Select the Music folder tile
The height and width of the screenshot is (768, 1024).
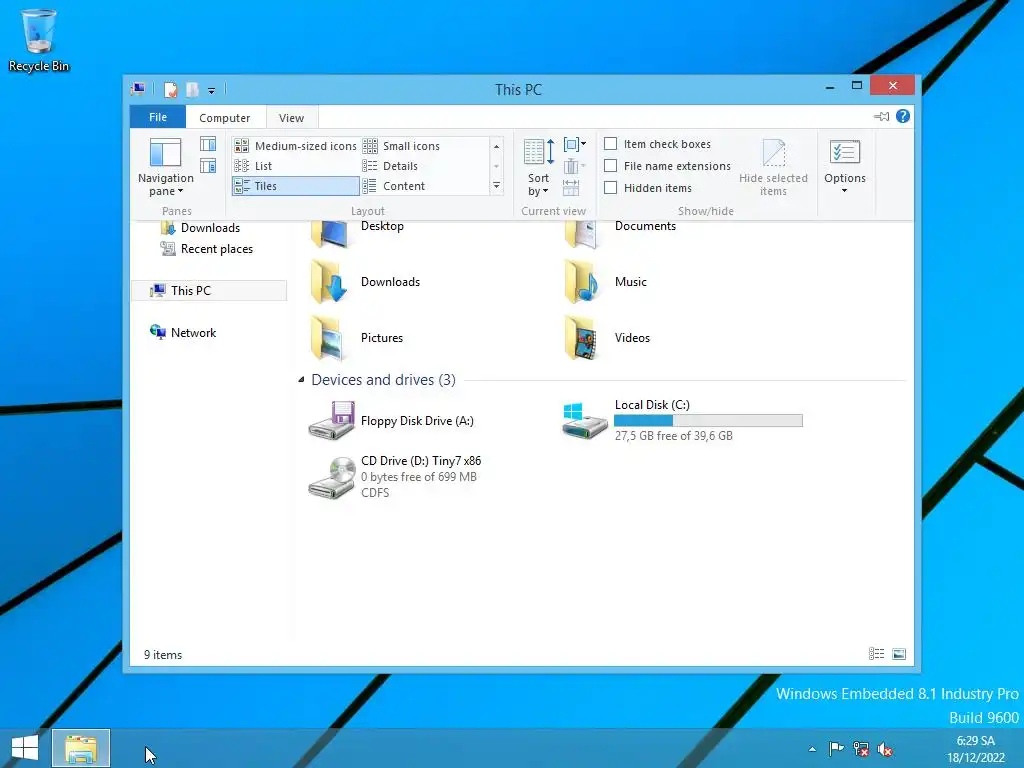[x=606, y=281]
